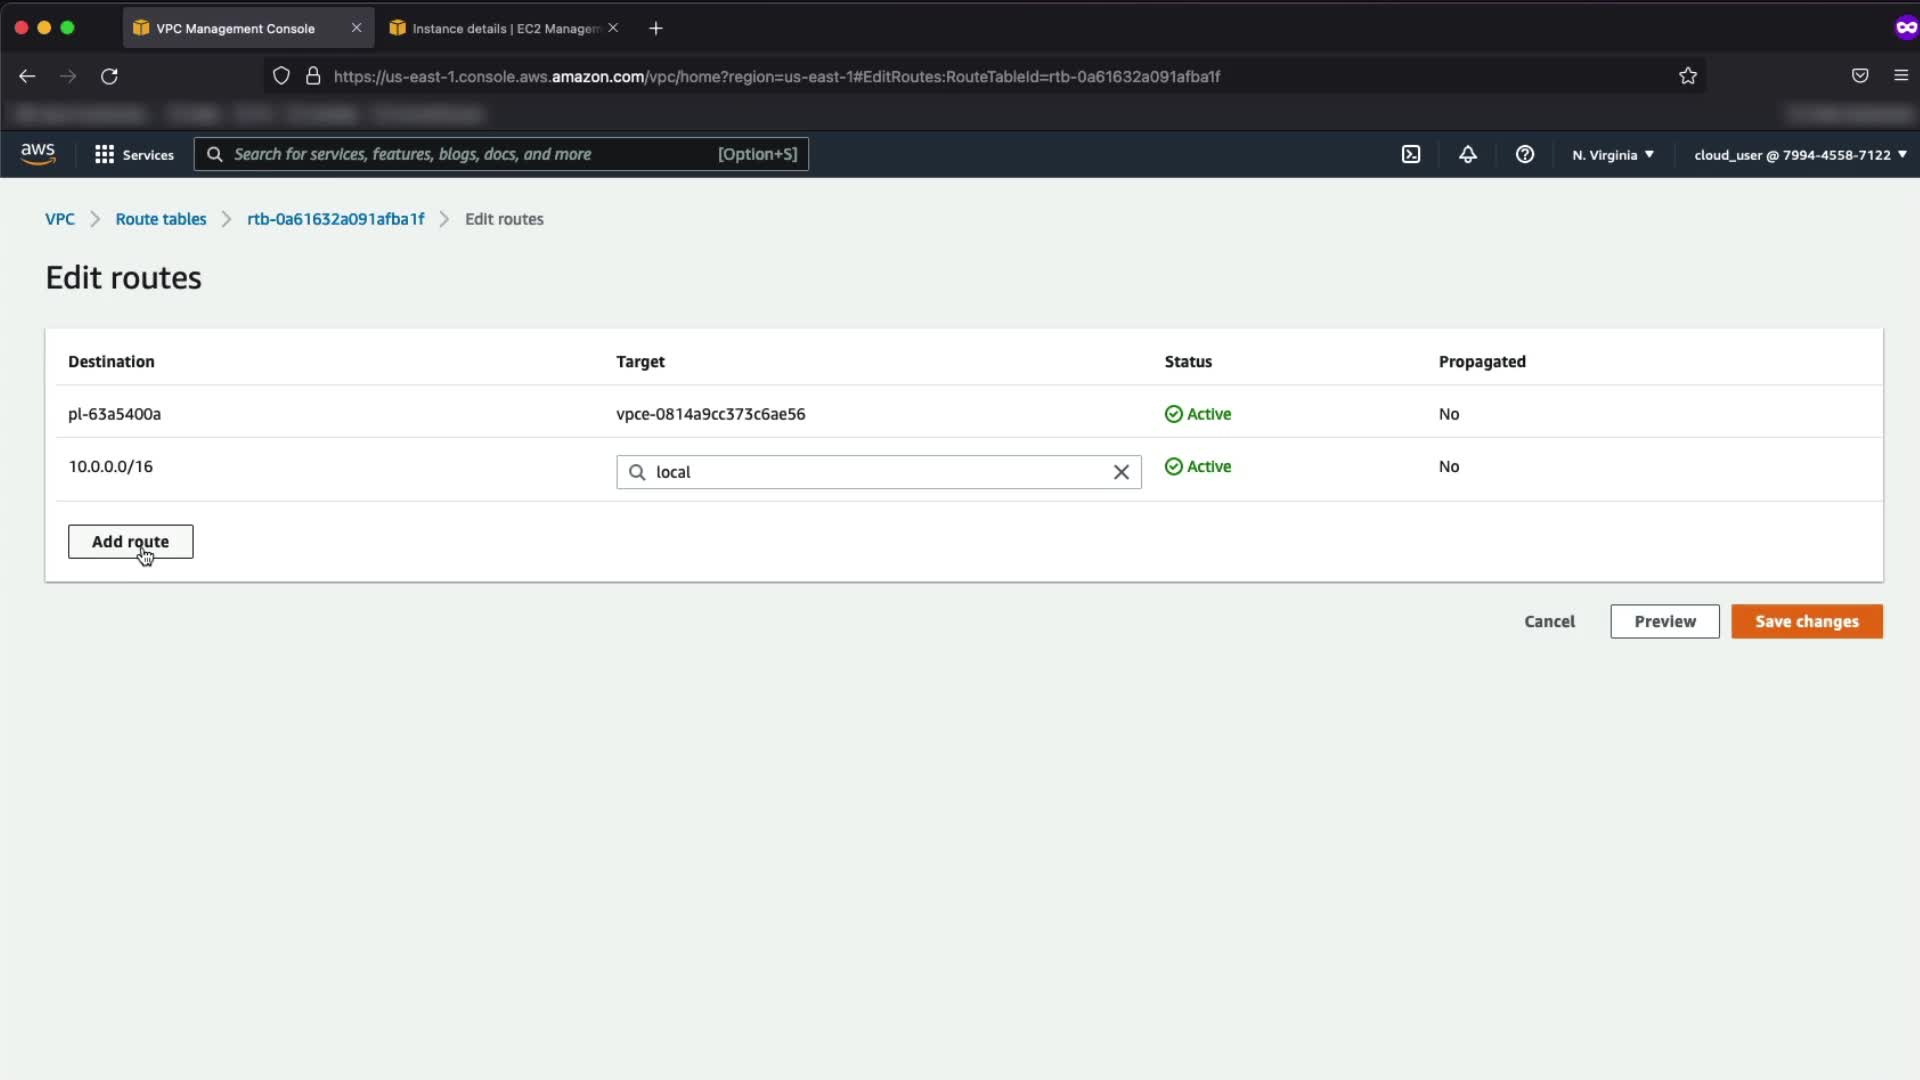The height and width of the screenshot is (1080, 1920).
Task: Click the local target search field
Action: pos(870,472)
